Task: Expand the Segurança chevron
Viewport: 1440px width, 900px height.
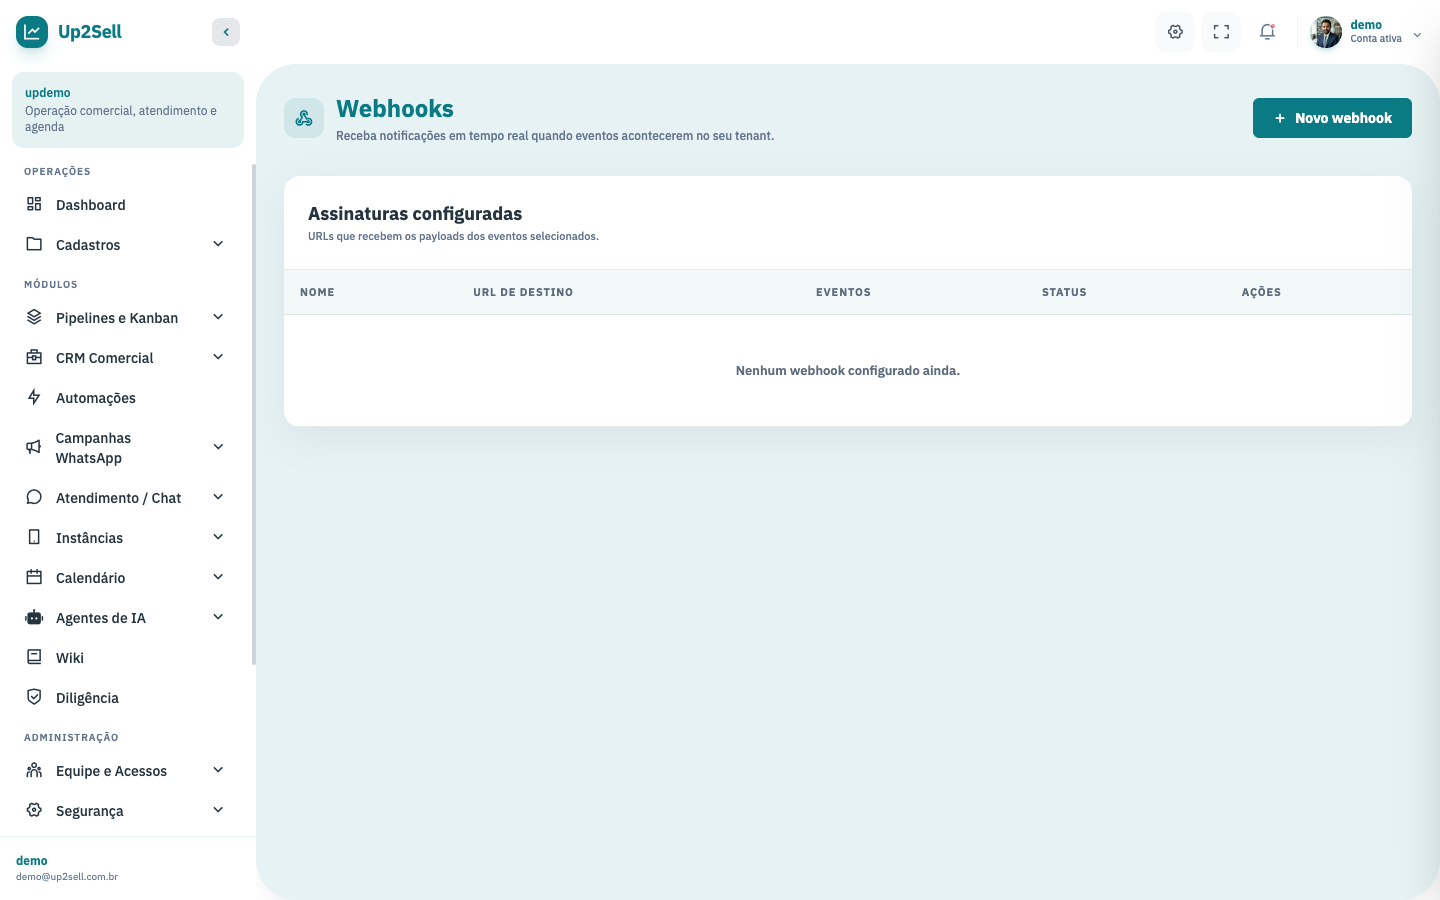Action: pos(218,810)
